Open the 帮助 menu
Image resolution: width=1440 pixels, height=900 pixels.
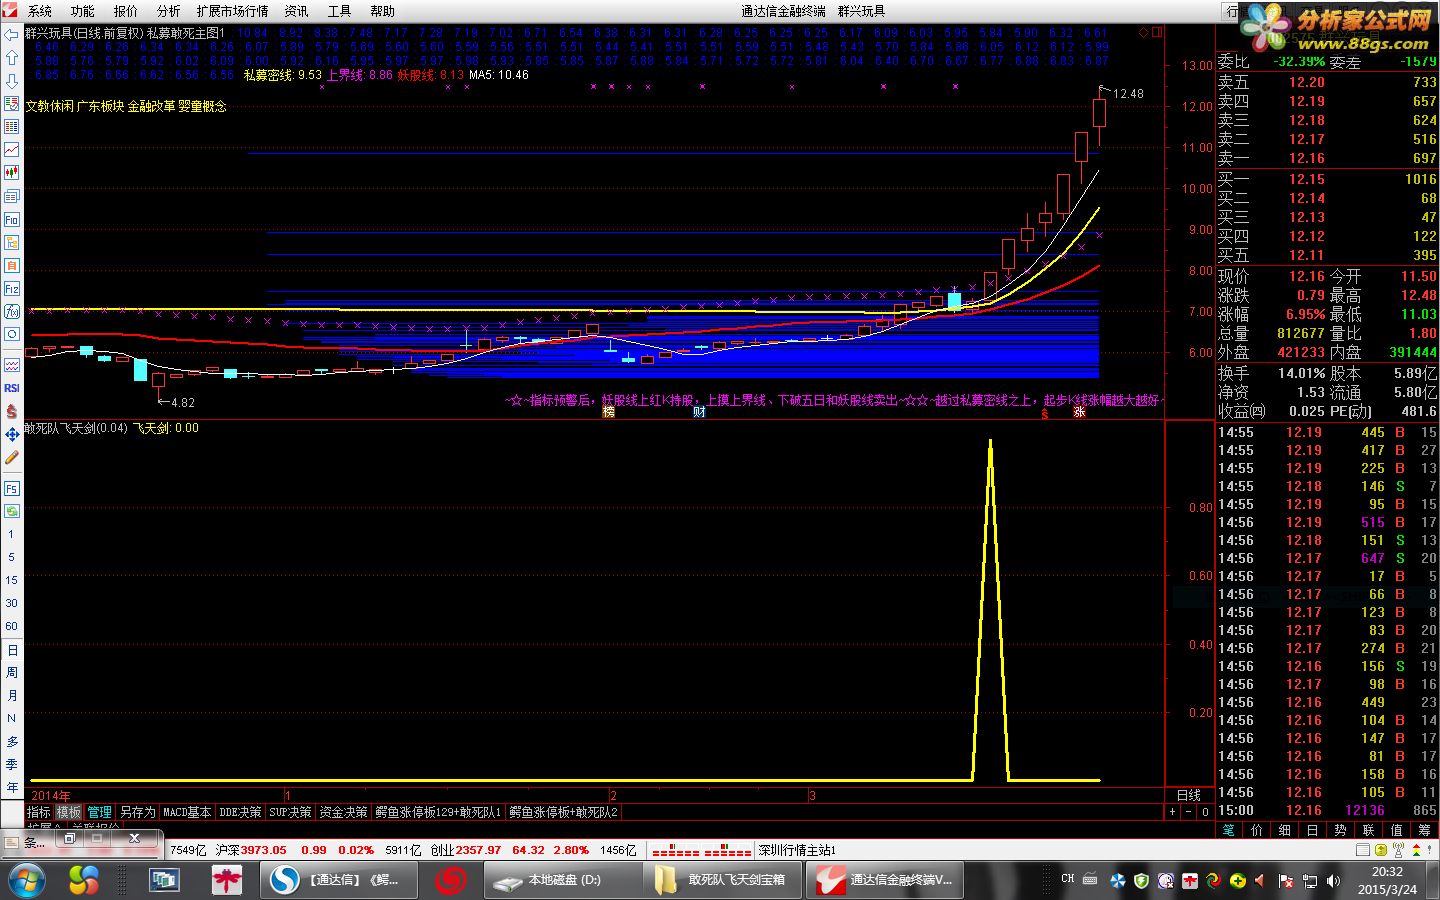pos(383,11)
